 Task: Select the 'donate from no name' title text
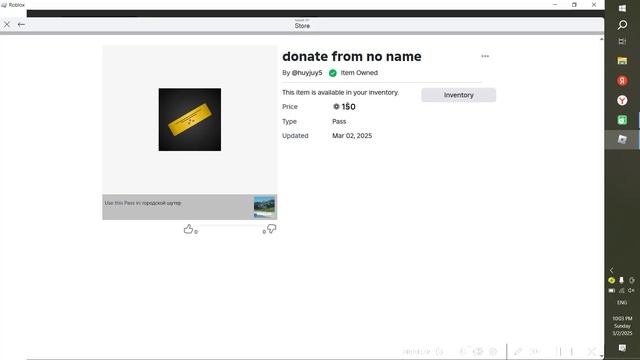pyautogui.click(x=351, y=56)
